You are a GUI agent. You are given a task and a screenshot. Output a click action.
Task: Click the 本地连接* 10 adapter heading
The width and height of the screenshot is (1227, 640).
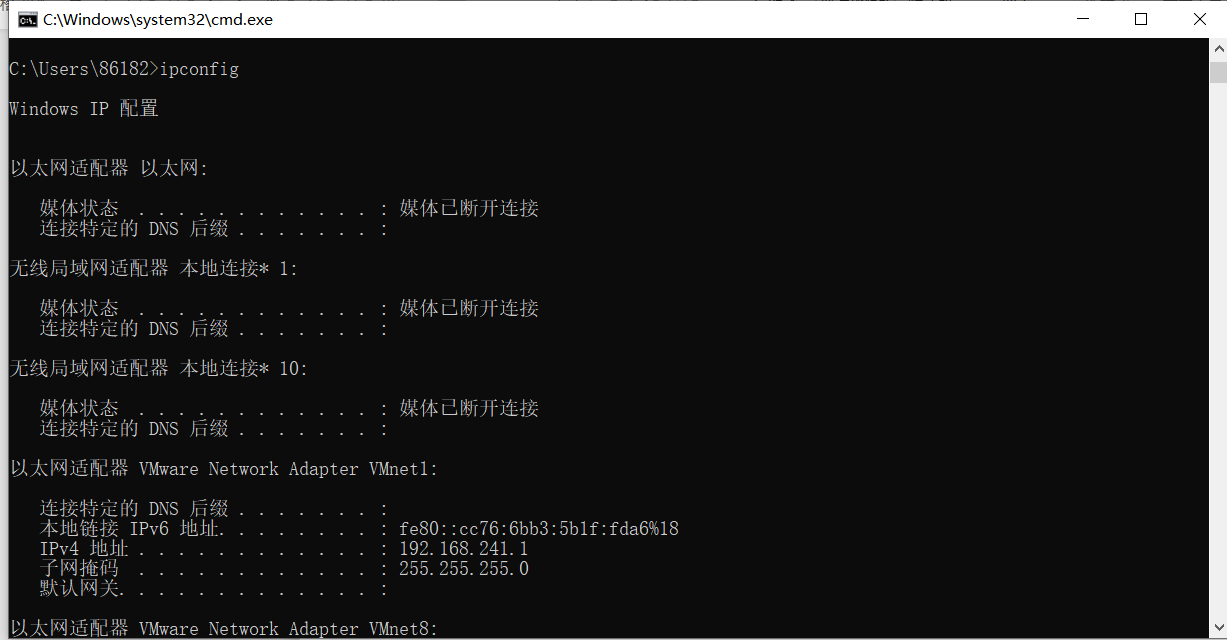click(x=159, y=369)
